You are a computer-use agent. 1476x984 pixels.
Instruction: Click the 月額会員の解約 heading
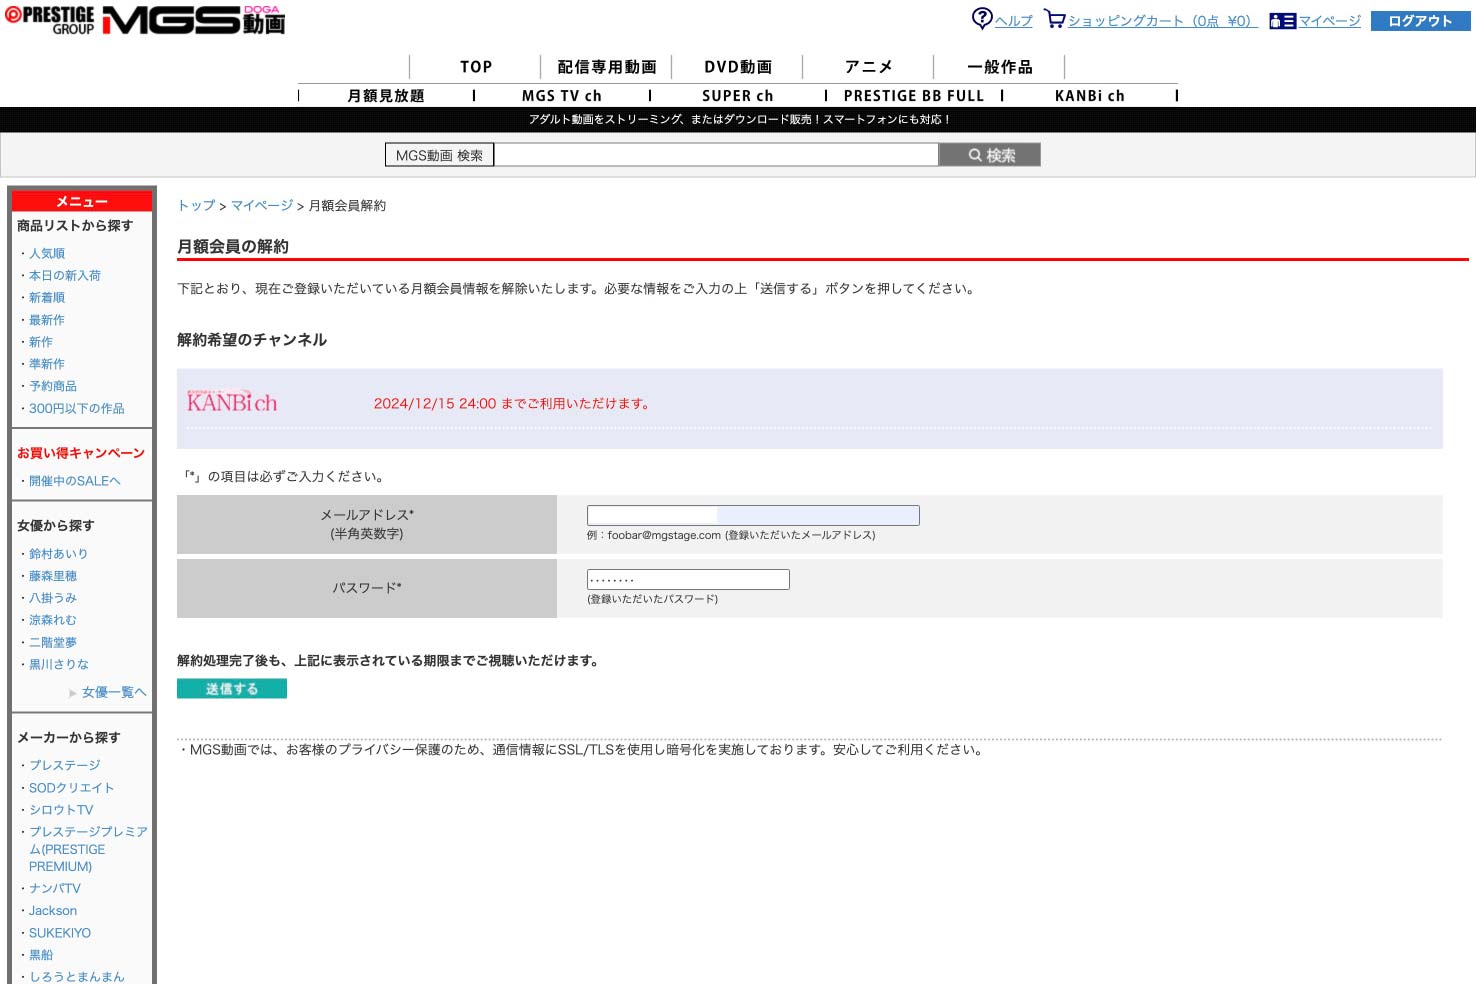click(x=233, y=246)
